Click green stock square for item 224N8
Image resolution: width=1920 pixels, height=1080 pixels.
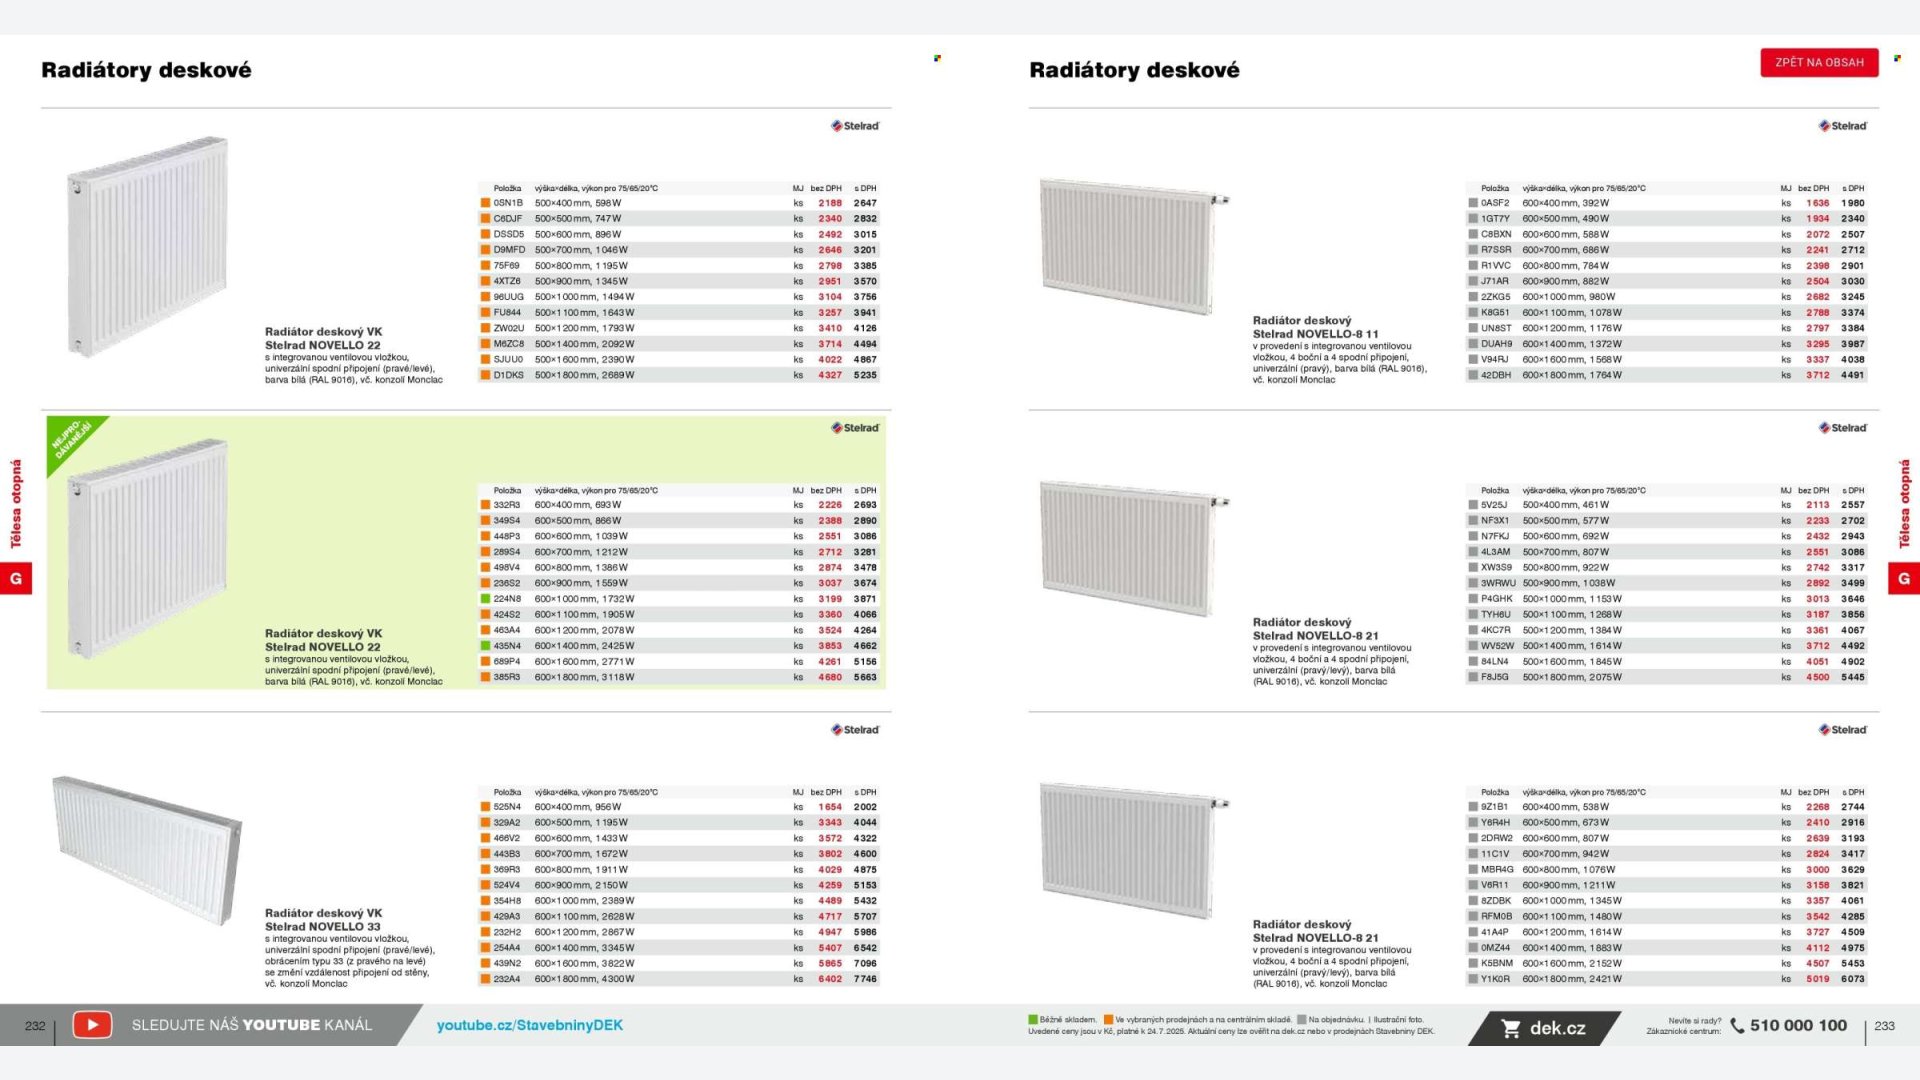tap(486, 599)
